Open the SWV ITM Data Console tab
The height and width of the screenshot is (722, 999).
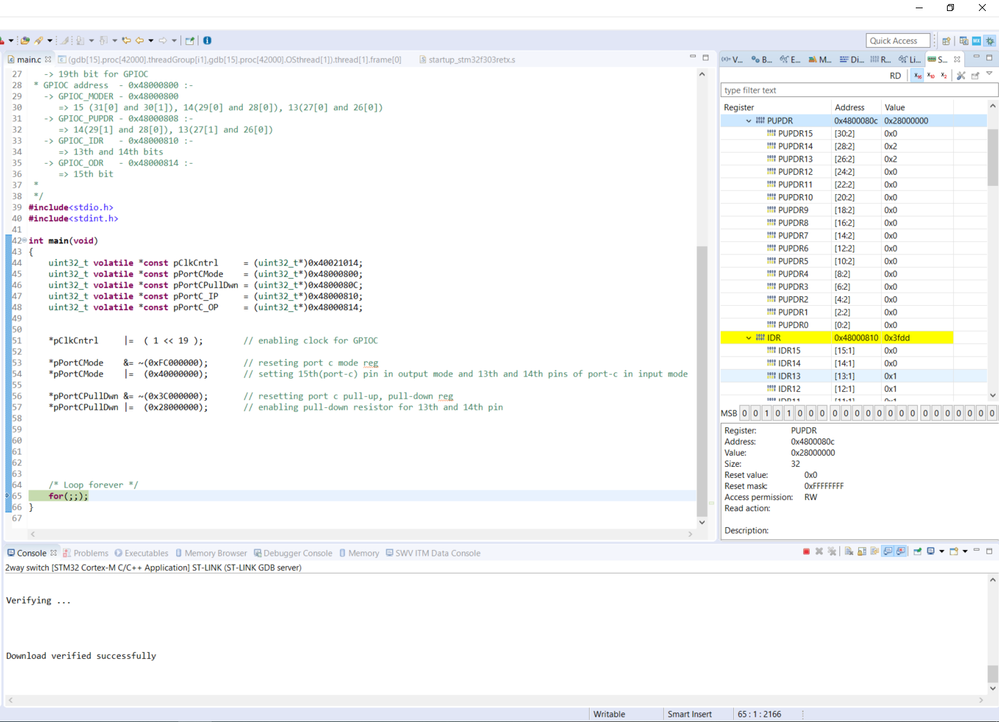pyautogui.click(x=433, y=553)
